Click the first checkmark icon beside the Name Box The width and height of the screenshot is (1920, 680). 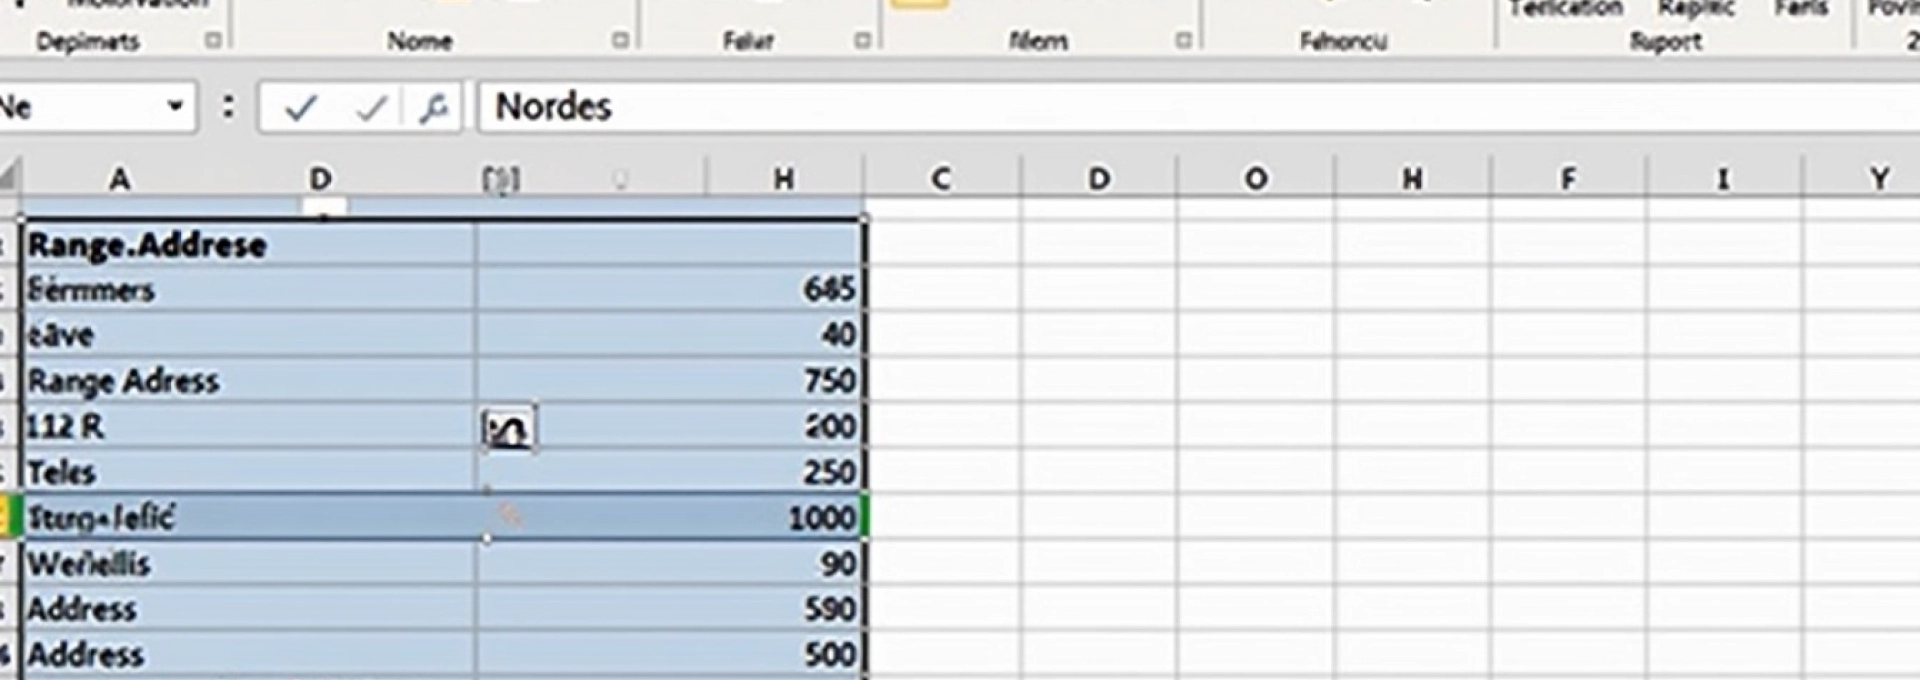(301, 107)
